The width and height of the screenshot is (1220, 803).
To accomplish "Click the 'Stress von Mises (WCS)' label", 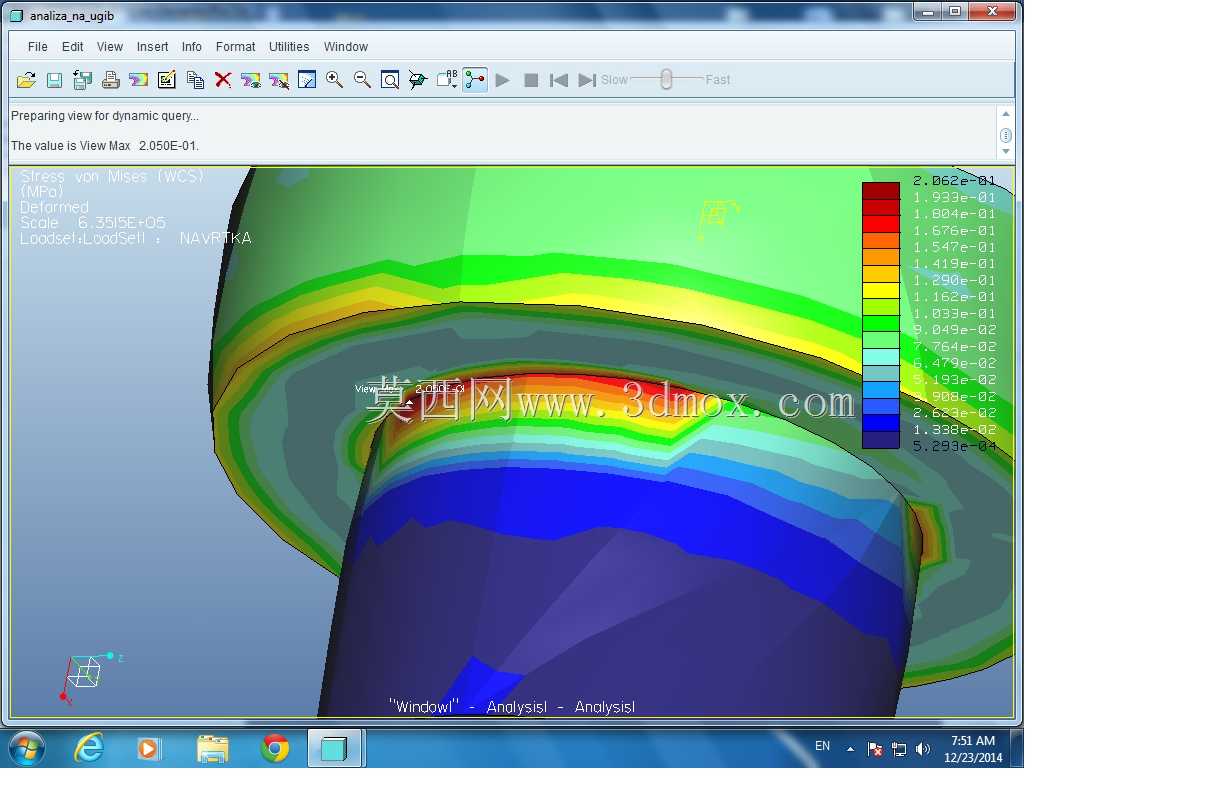I will pos(112,176).
